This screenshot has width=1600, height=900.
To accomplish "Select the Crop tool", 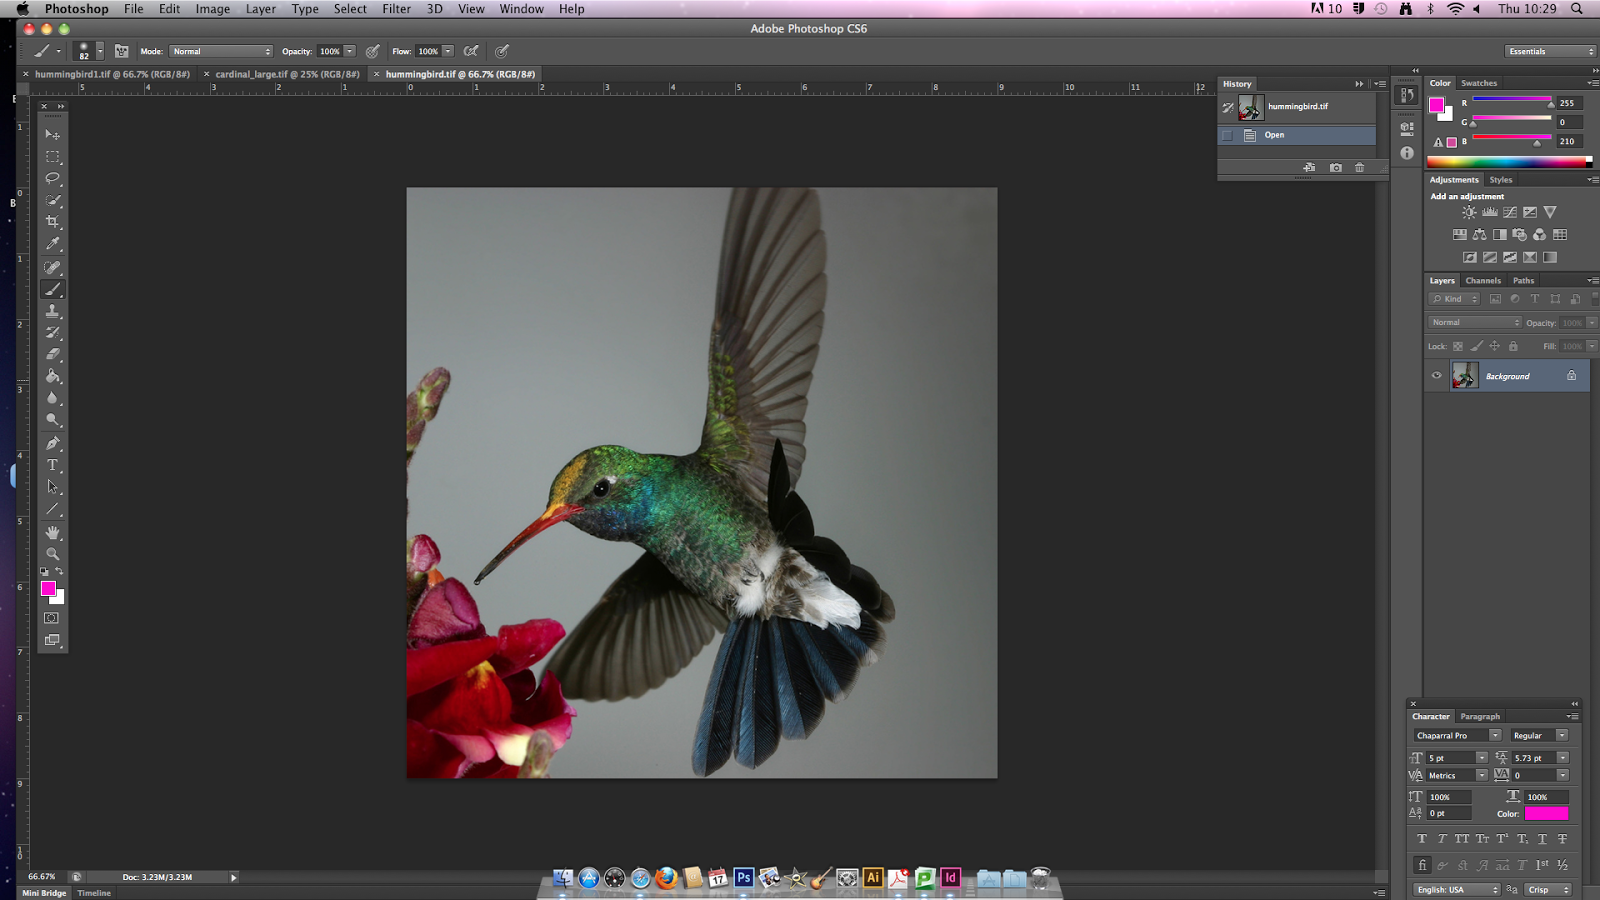I will [x=53, y=222].
